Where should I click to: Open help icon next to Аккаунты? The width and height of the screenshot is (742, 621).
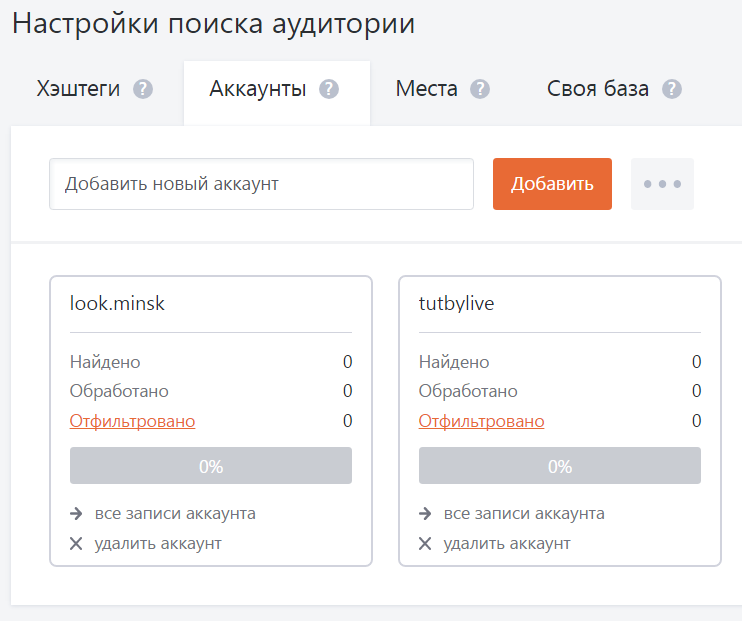pyautogui.click(x=329, y=89)
